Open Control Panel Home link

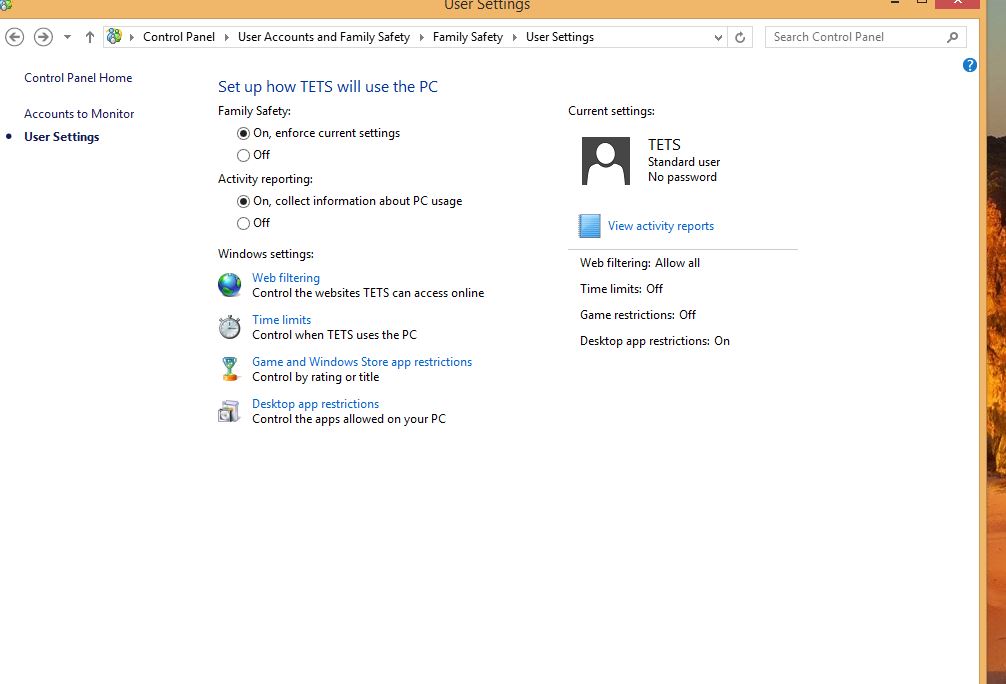pyautogui.click(x=78, y=78)
